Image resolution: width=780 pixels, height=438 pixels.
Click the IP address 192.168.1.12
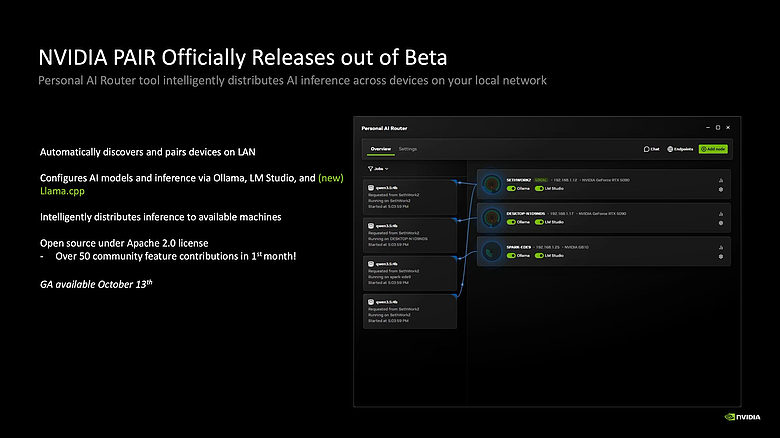coord(565,180)
